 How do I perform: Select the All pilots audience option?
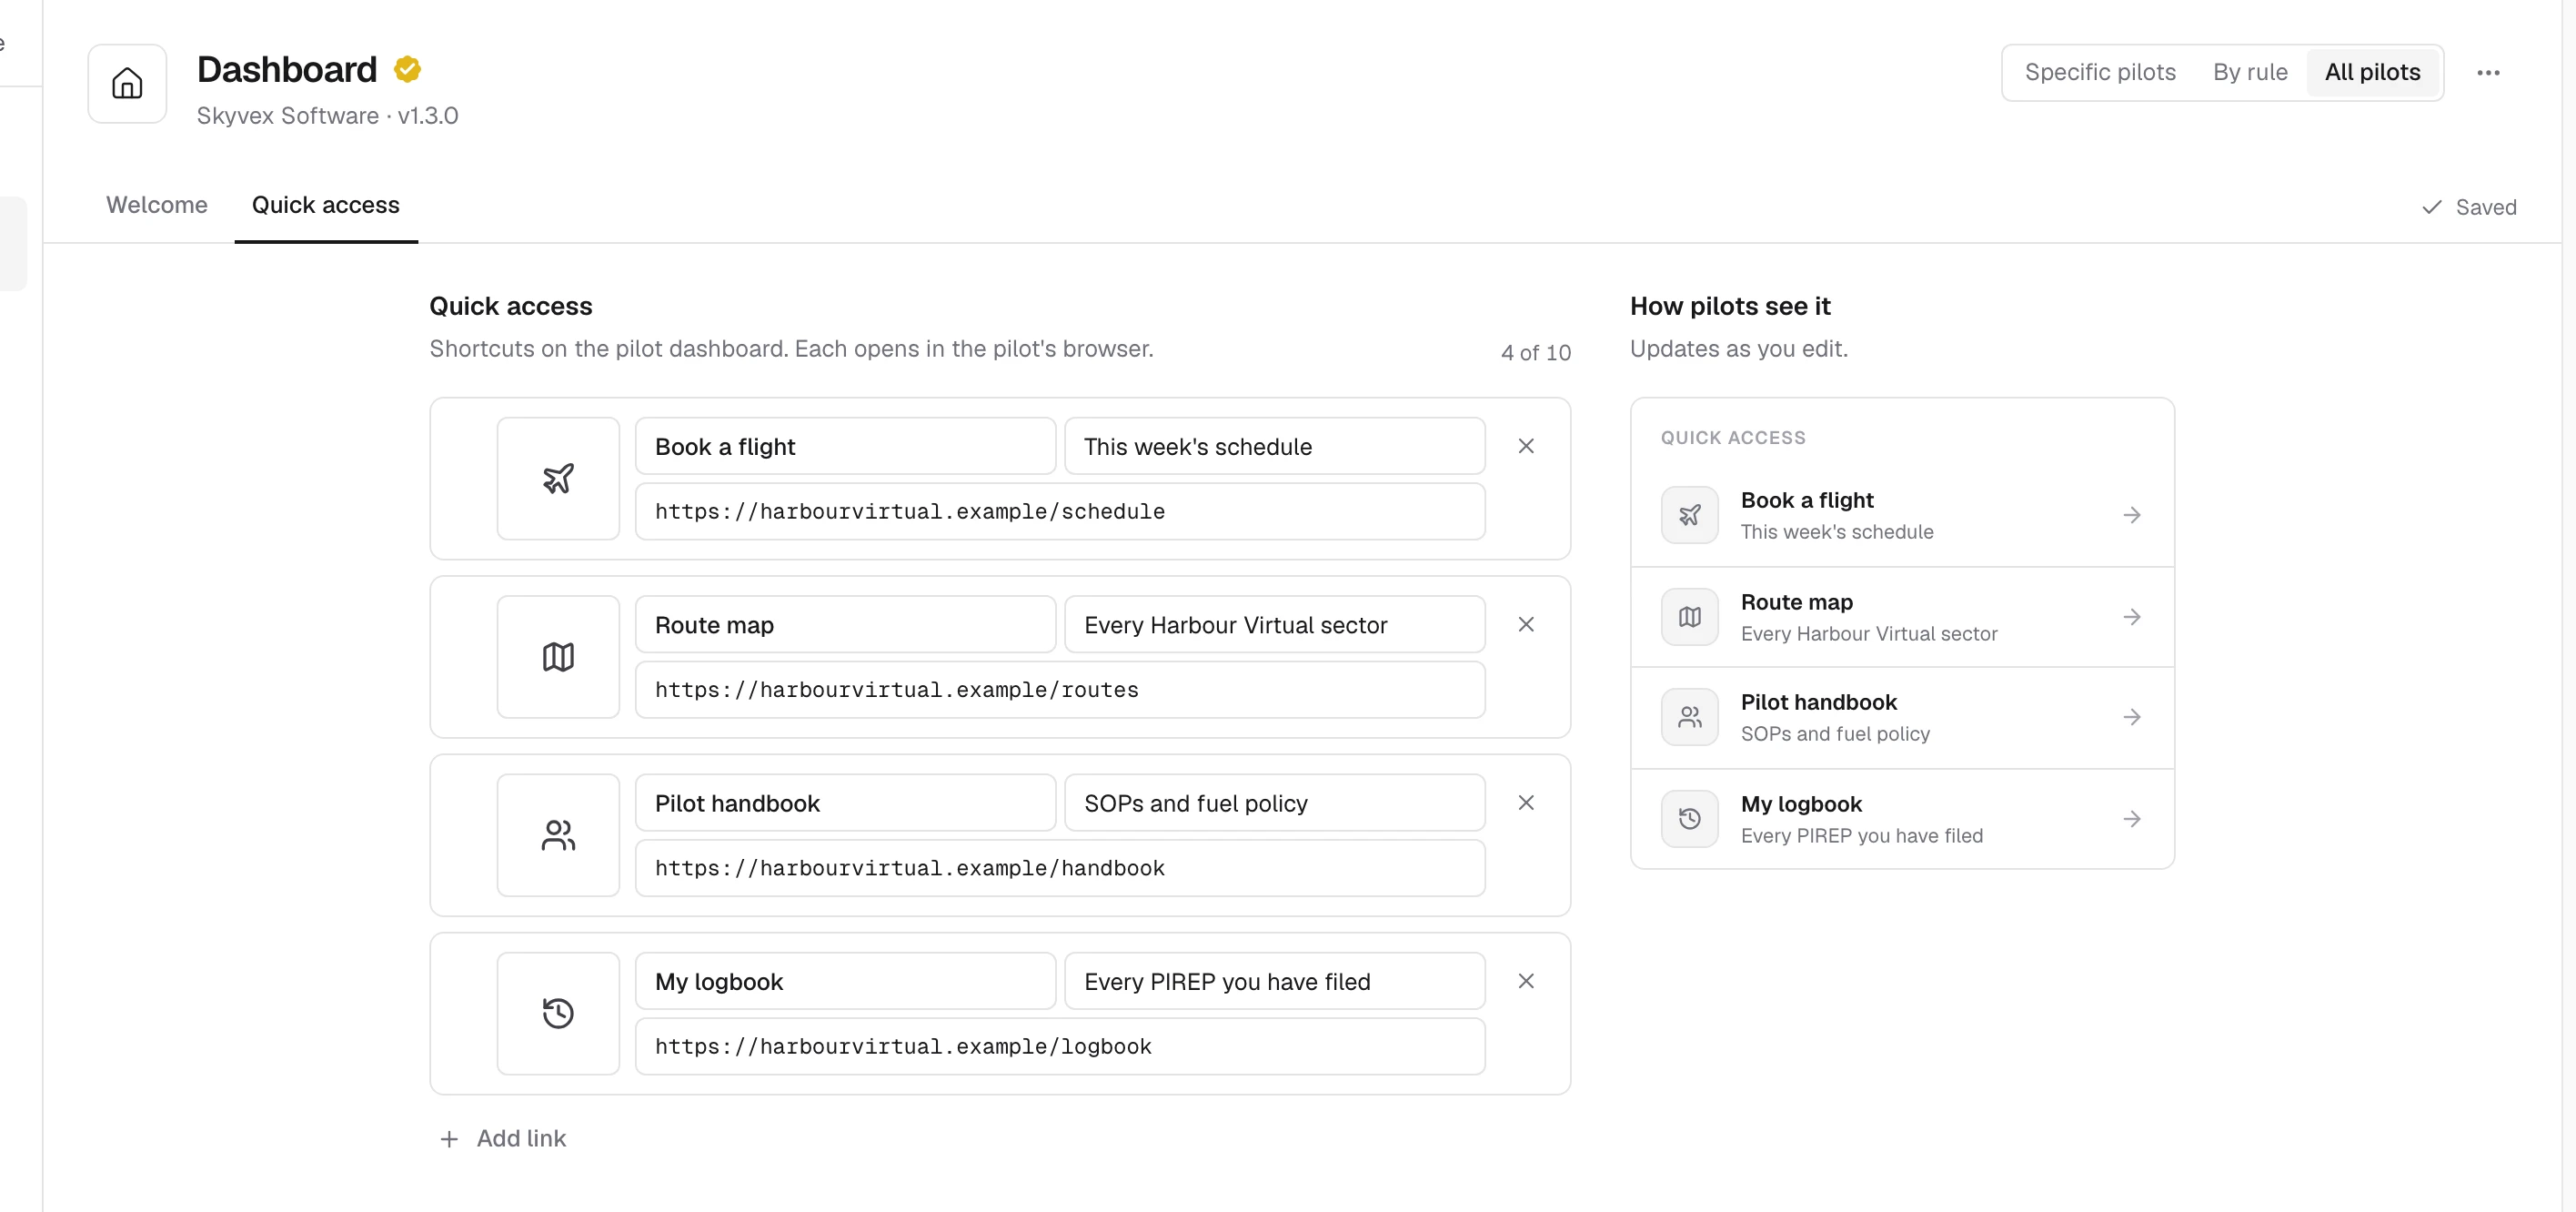(x=2372, y=72)
